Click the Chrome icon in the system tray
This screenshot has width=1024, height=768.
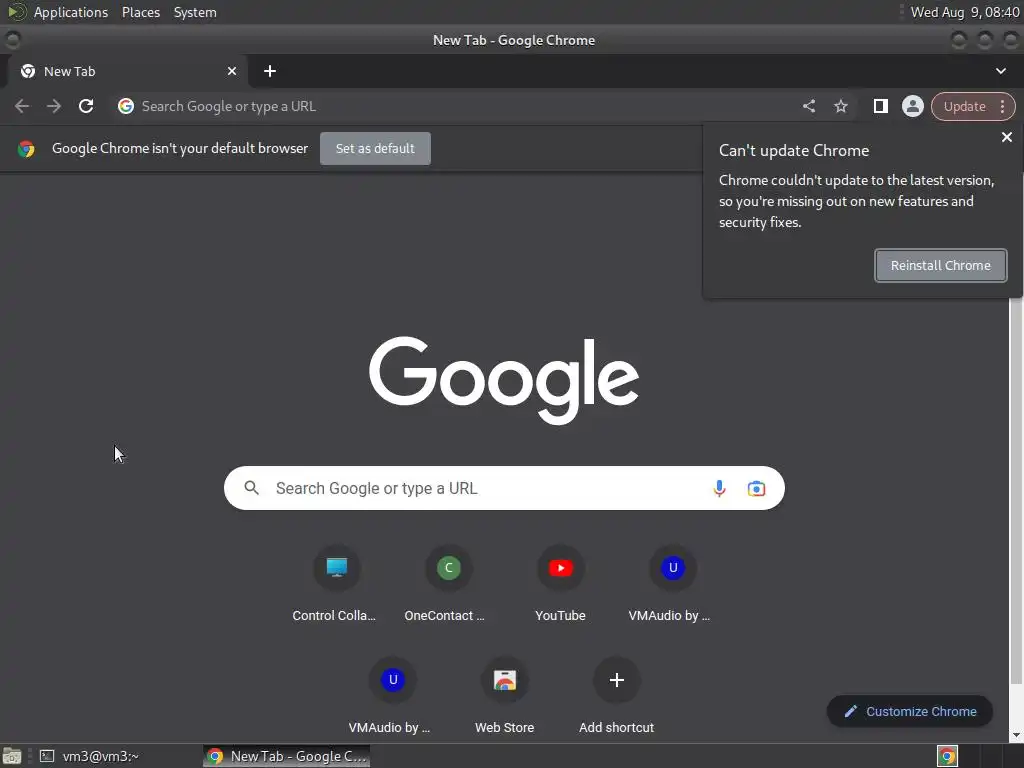point(947,756)
